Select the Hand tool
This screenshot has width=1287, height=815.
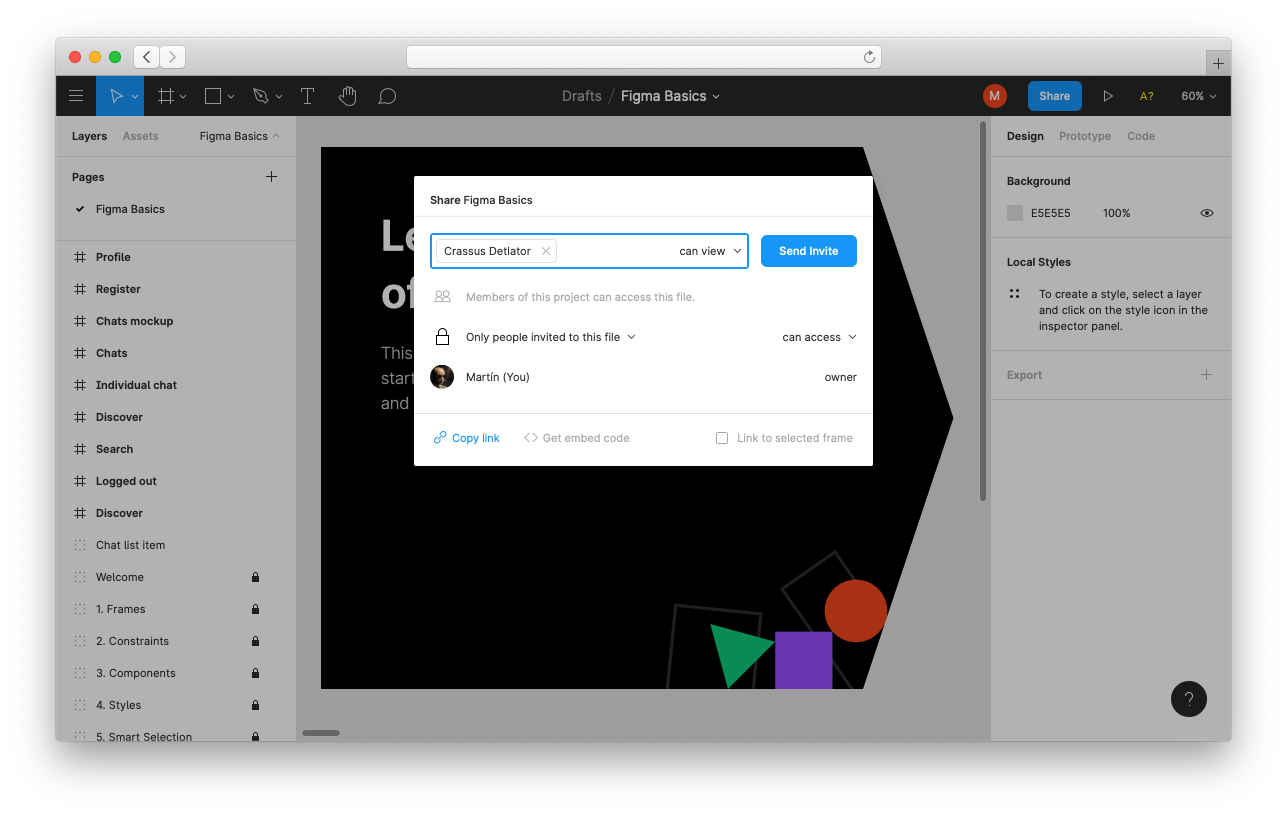click(x=347, y=96)
